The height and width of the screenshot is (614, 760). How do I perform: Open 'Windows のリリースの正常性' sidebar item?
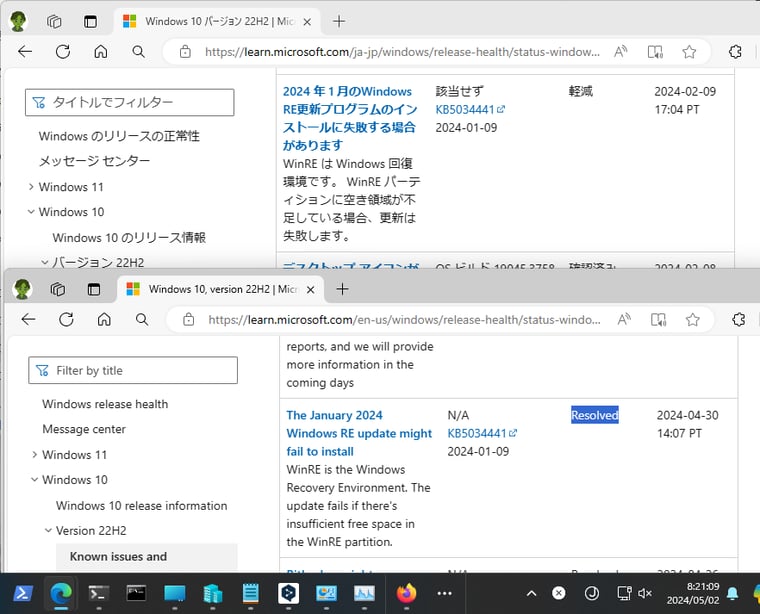coord(119,136)
